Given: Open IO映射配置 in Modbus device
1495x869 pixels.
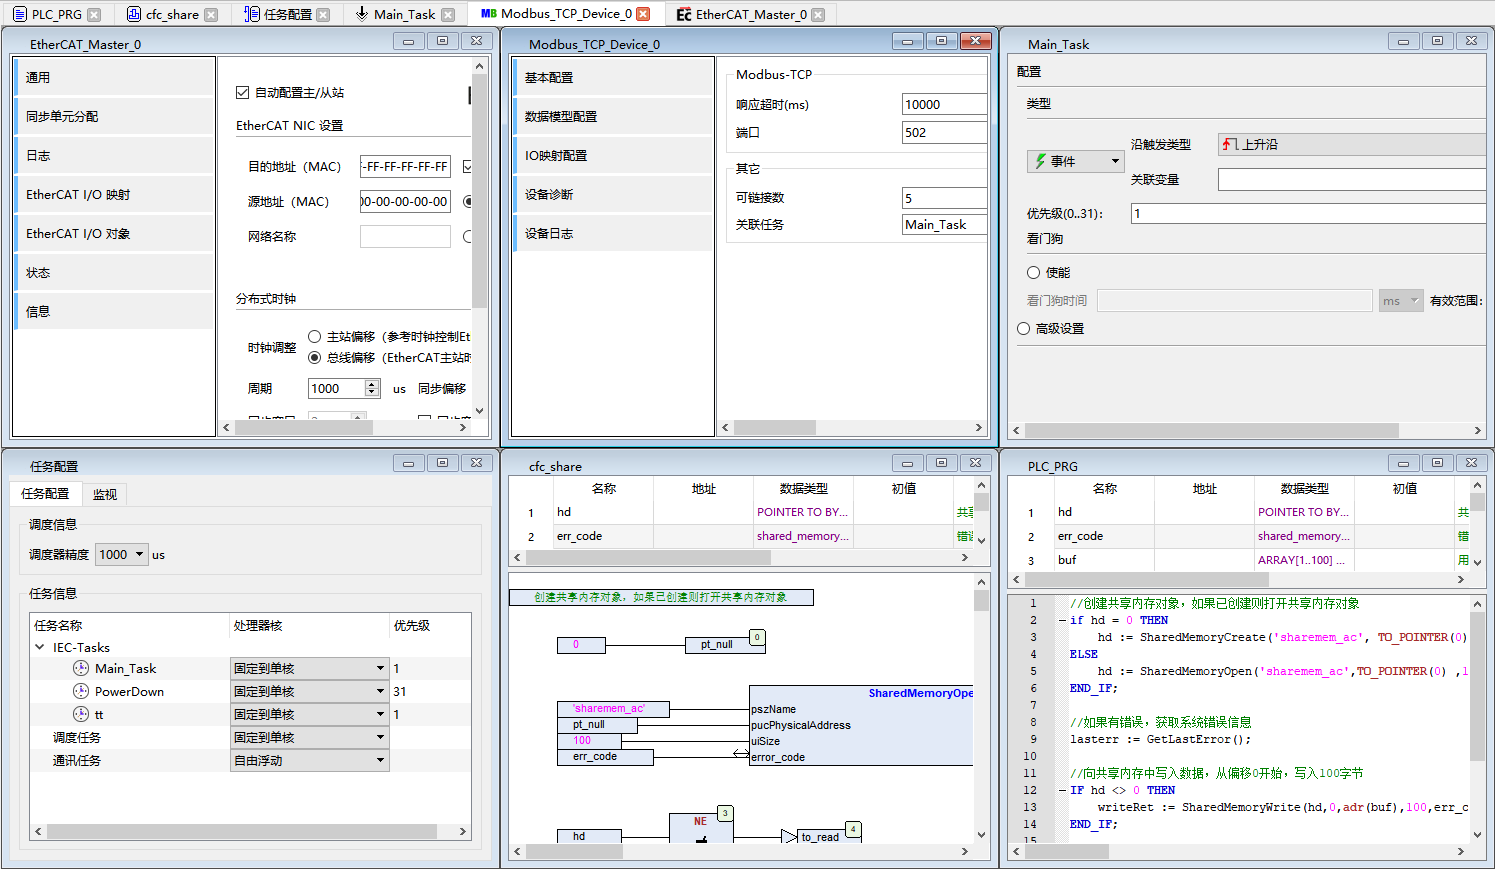Looking at the screenshot, I should pos(613,155).
